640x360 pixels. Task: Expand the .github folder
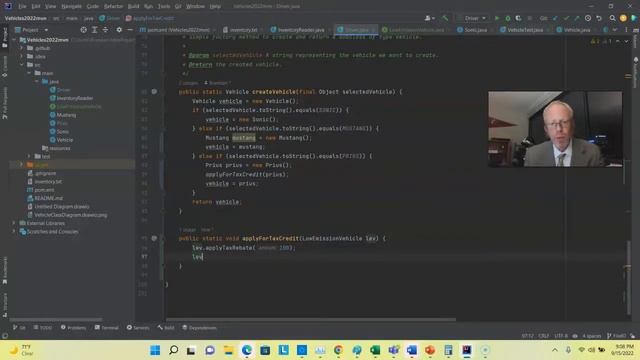(x=22, y=48)
